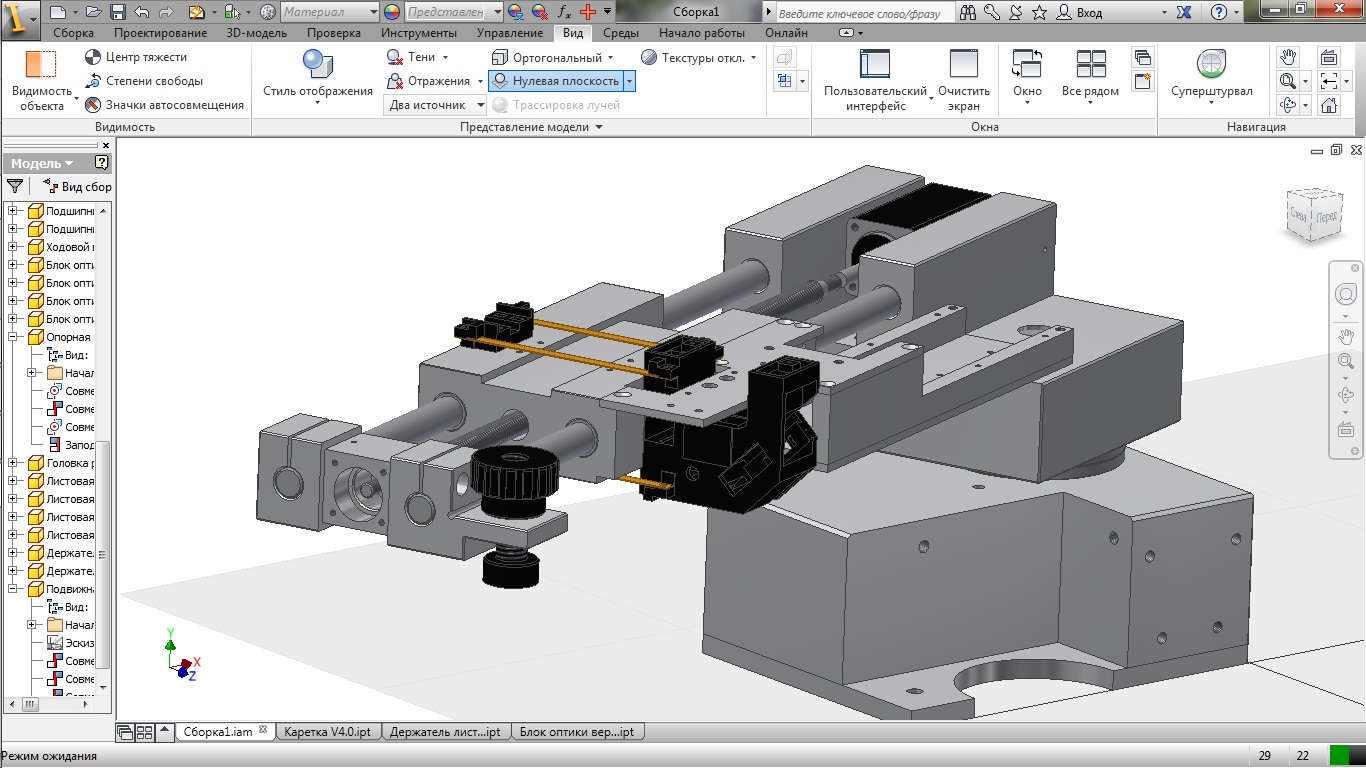Click the keyword search input field
This screenshot has width=1366, height=768.
tap(862, 13)
